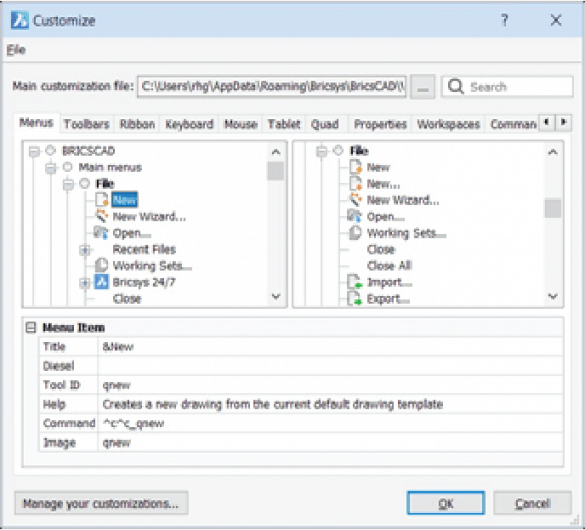Viewport: 585px width, 530px height.
Task: Select Close in right pane
Action: click(381, 249)
